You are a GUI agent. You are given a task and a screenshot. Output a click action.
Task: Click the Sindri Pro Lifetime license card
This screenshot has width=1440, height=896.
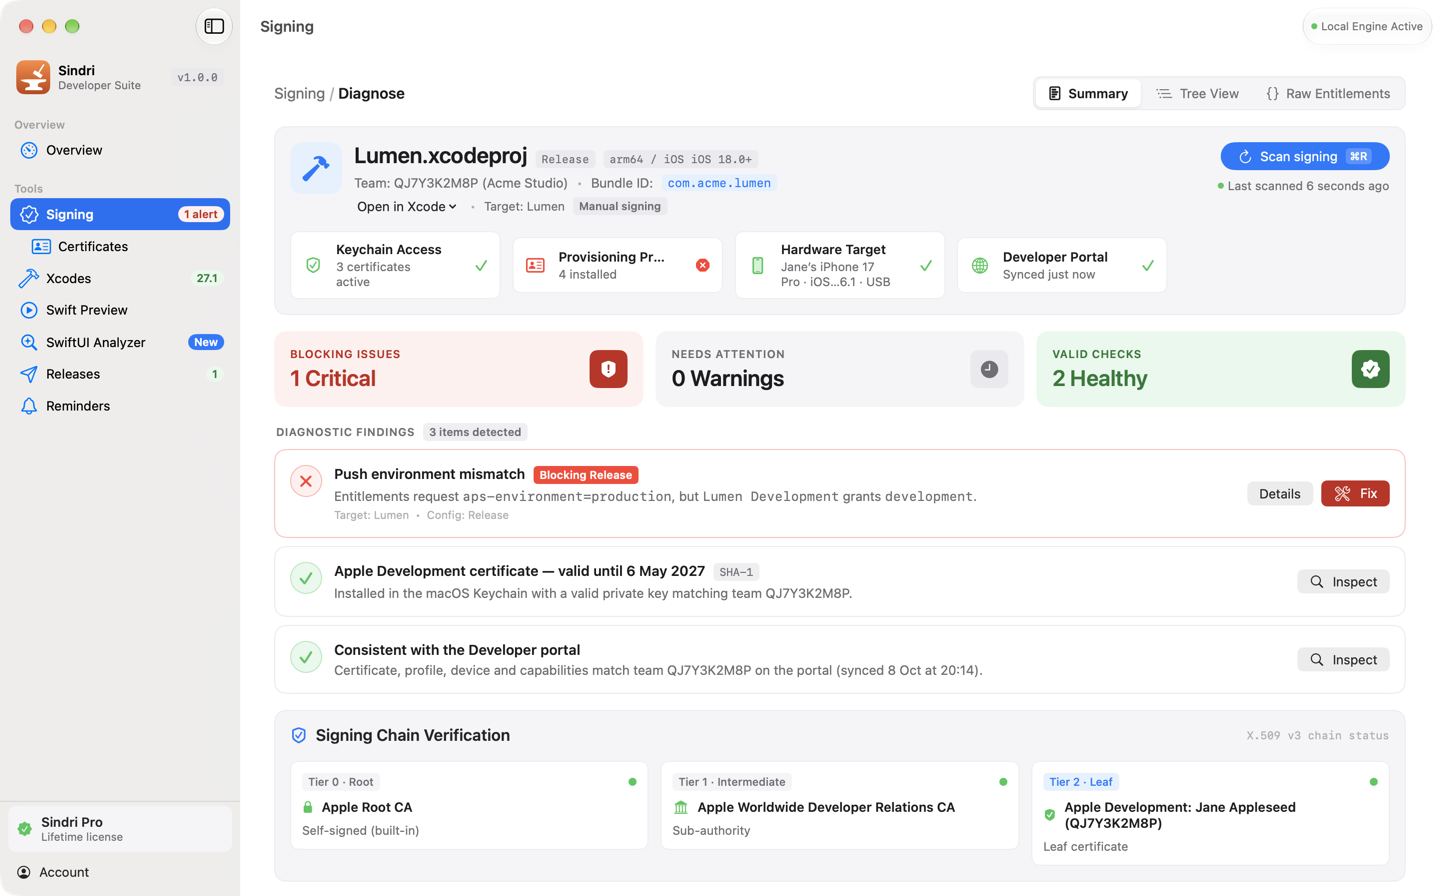[120, 829]
